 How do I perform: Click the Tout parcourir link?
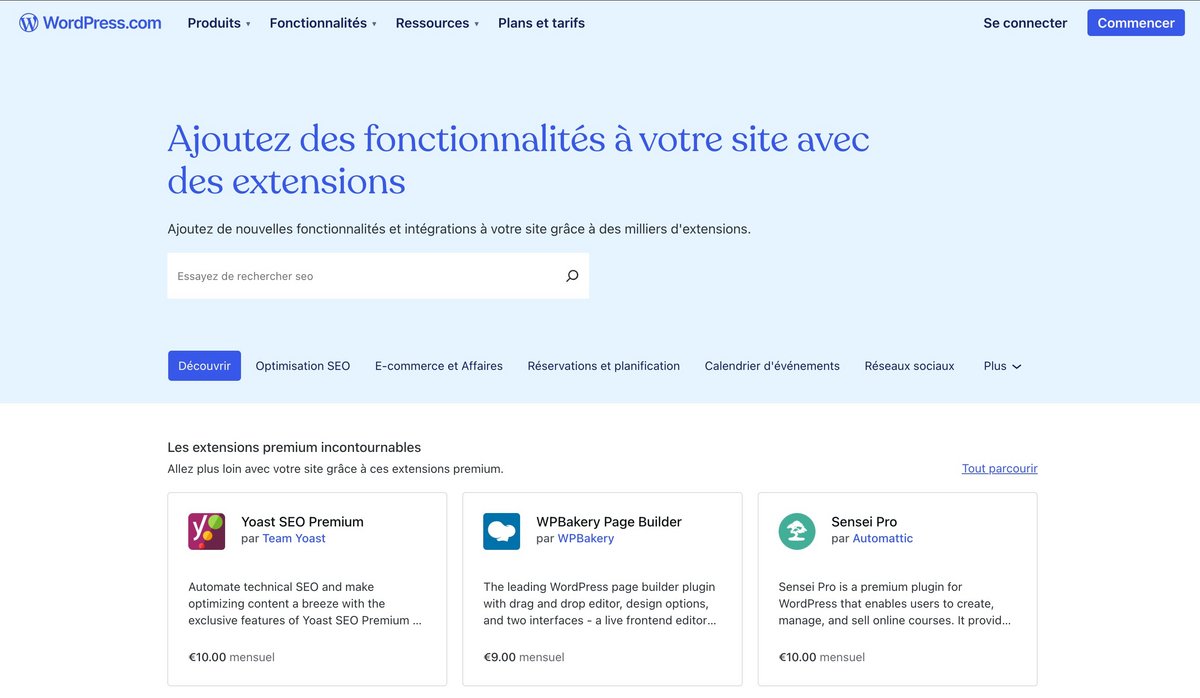1000,468
